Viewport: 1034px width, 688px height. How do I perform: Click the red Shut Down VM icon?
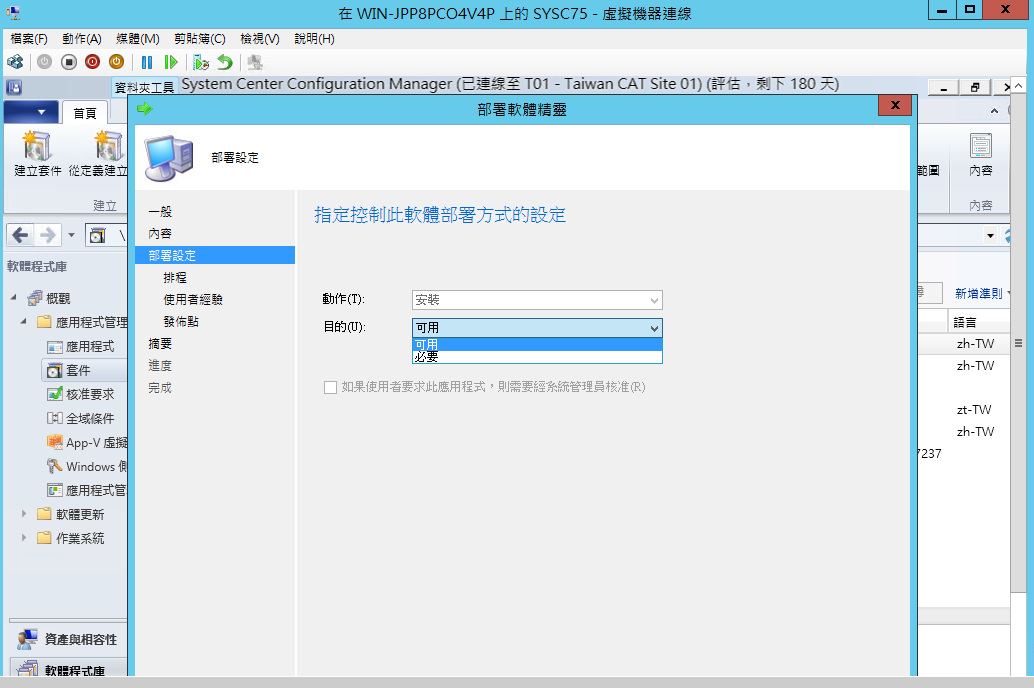coord(92,62)
